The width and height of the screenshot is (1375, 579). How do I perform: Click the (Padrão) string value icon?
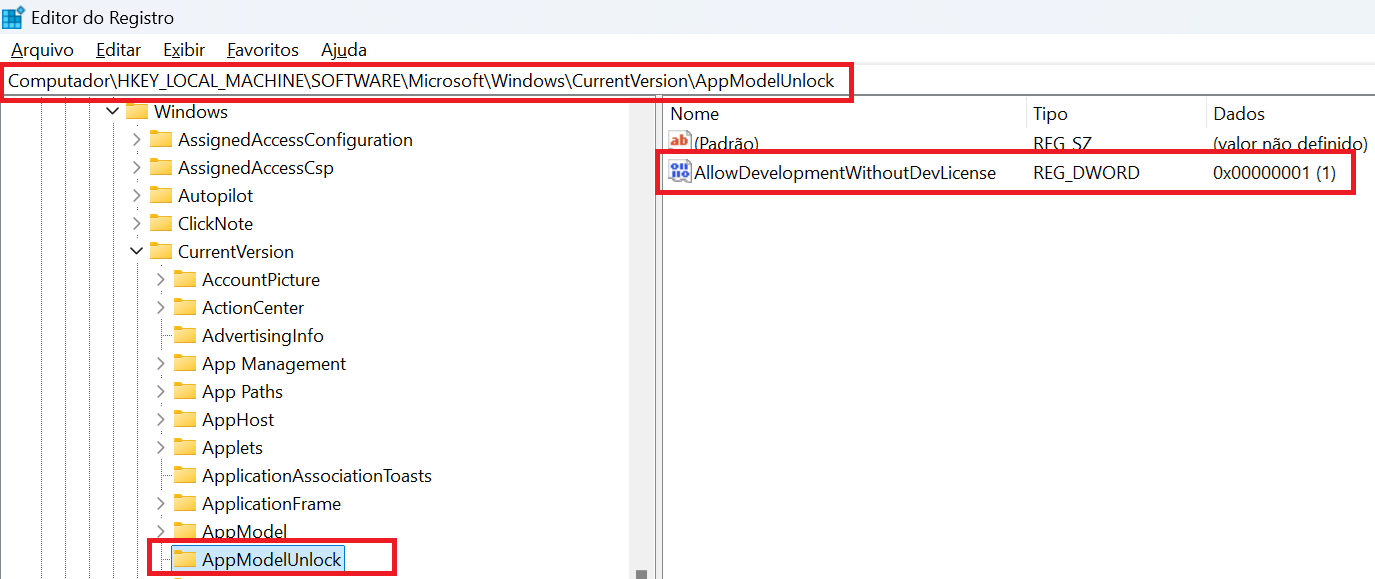(x=680, y=142)
